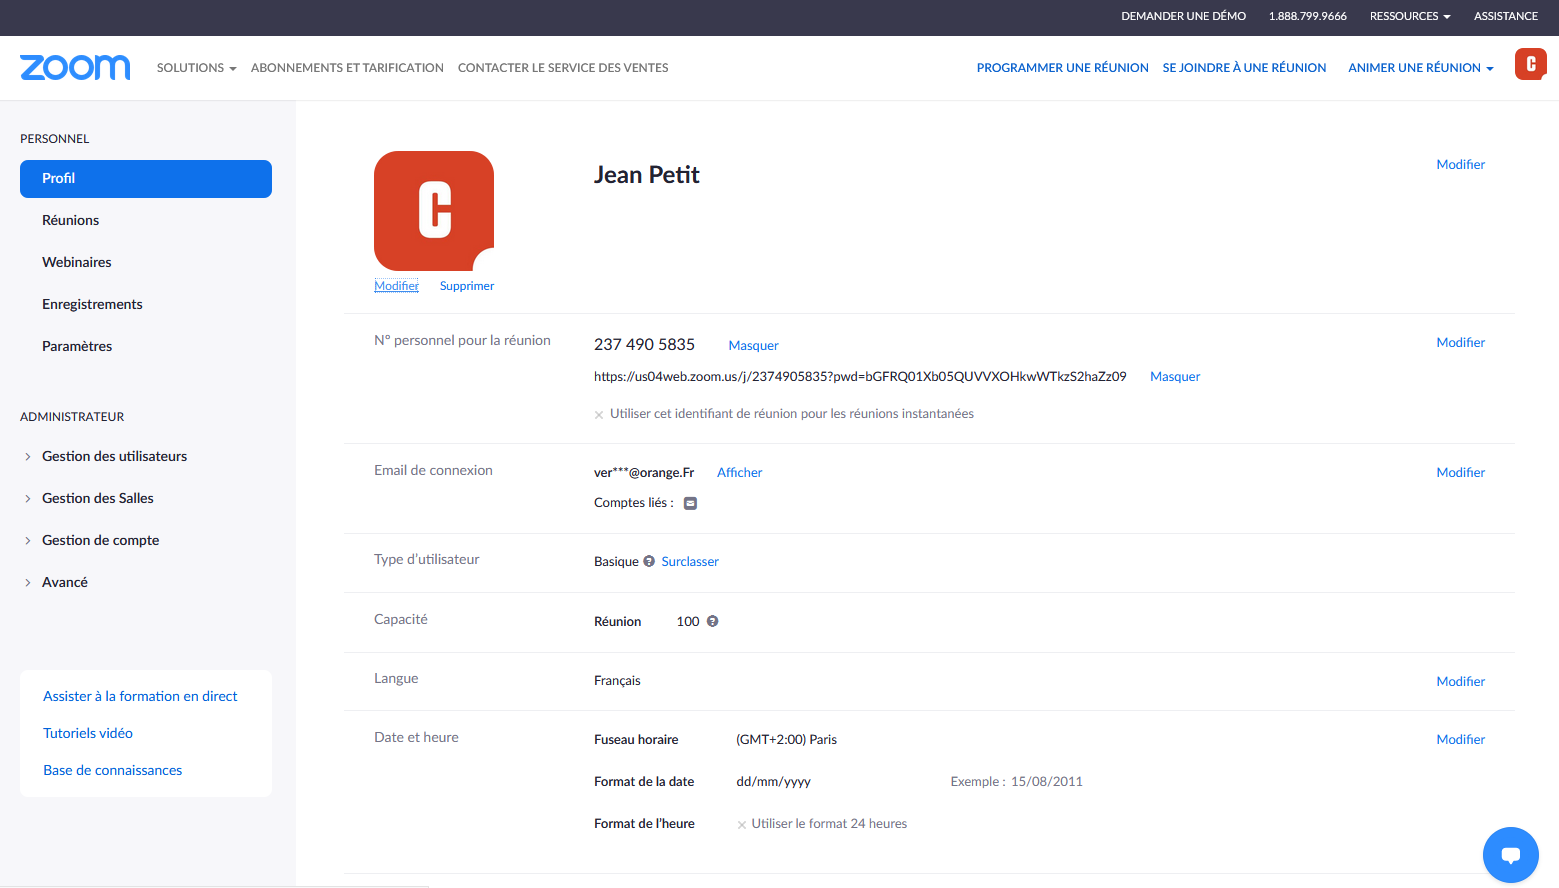
Task: Click Surclasser to upgrade account
Action: point(690,562)
